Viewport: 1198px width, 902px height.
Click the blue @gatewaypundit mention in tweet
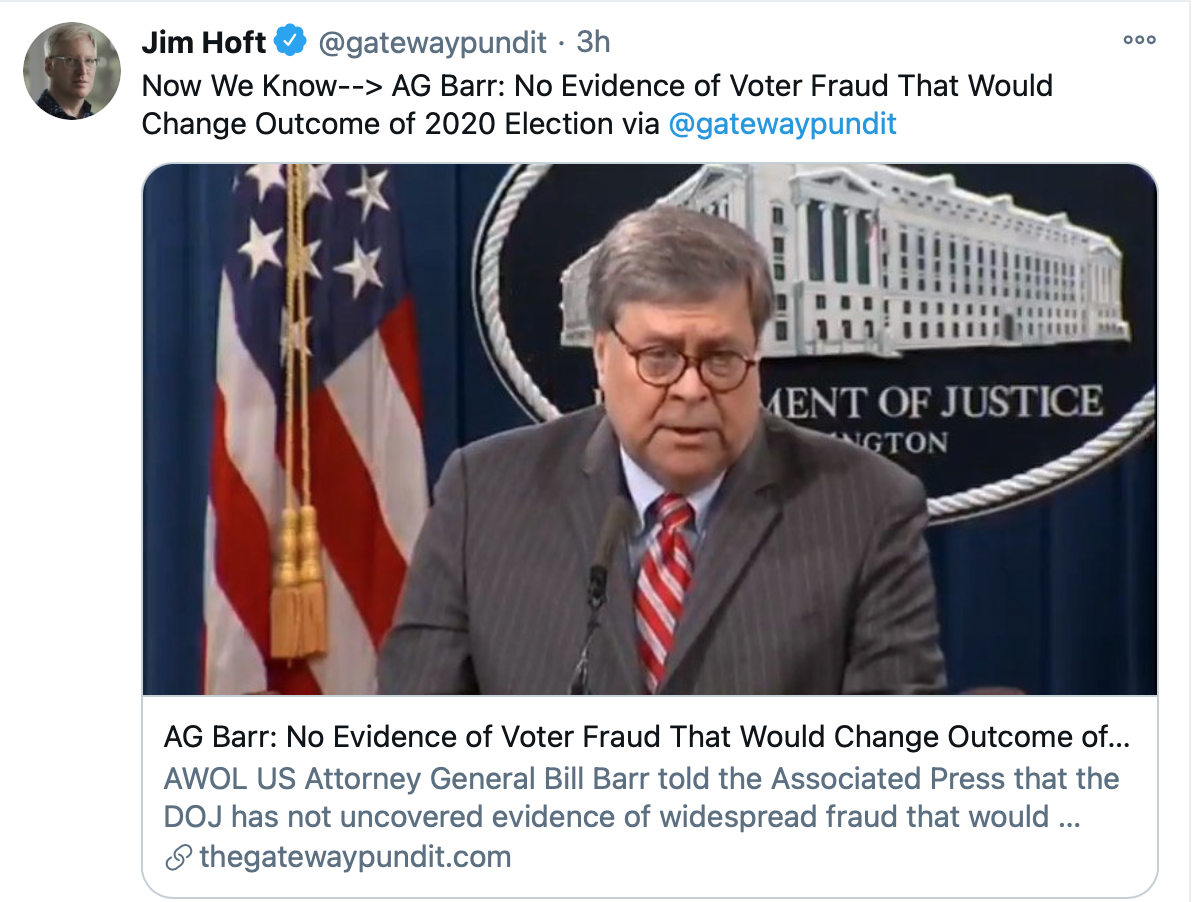(x=782, y=124)
